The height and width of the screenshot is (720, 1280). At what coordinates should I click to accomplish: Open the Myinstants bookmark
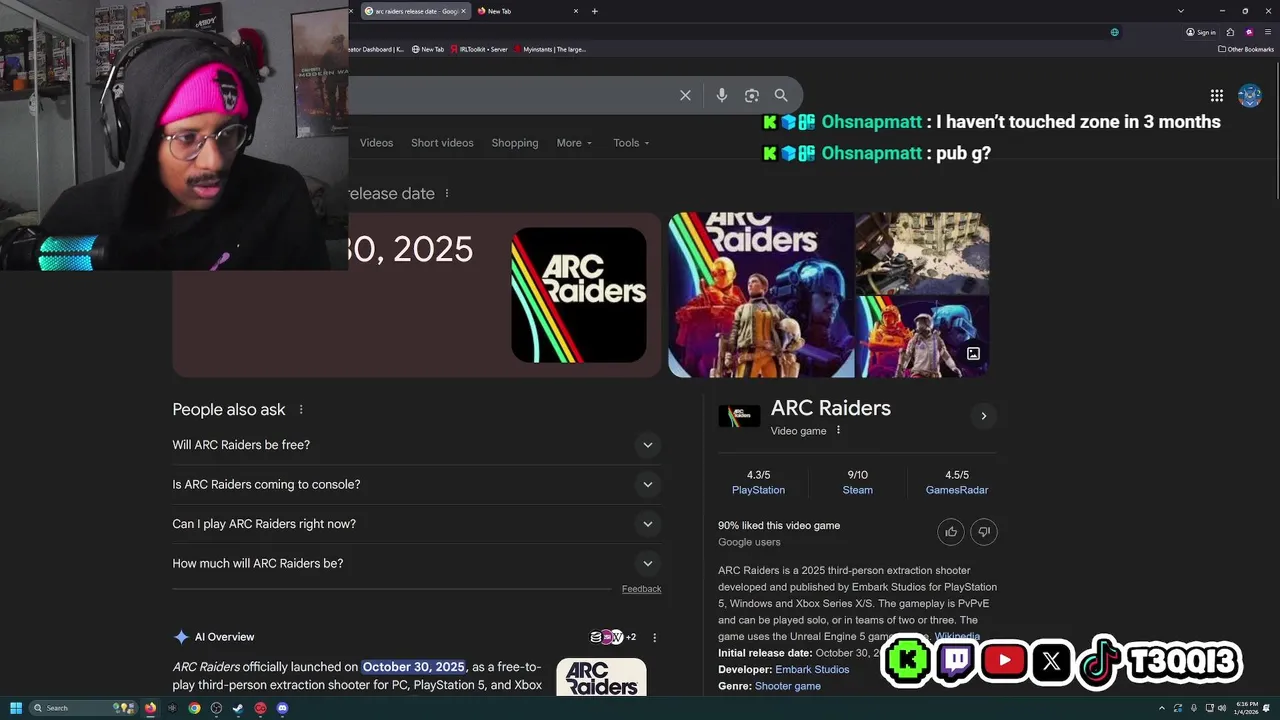point(550,49)
